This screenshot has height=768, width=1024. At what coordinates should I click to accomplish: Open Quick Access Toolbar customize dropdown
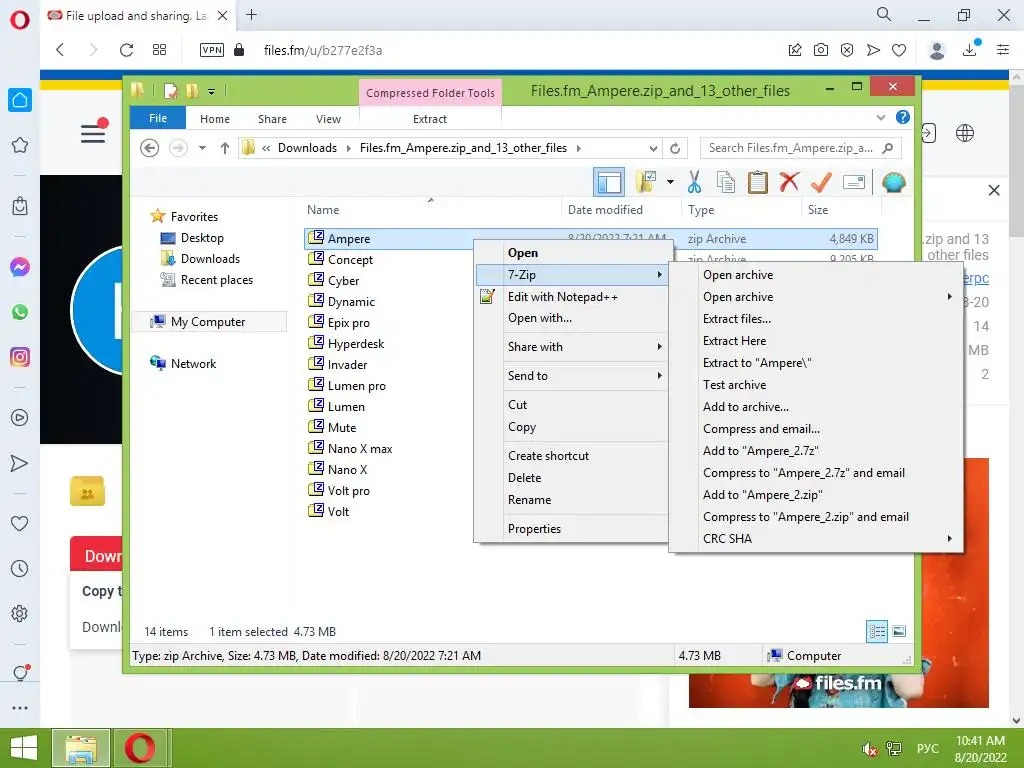tap(212, 91)
